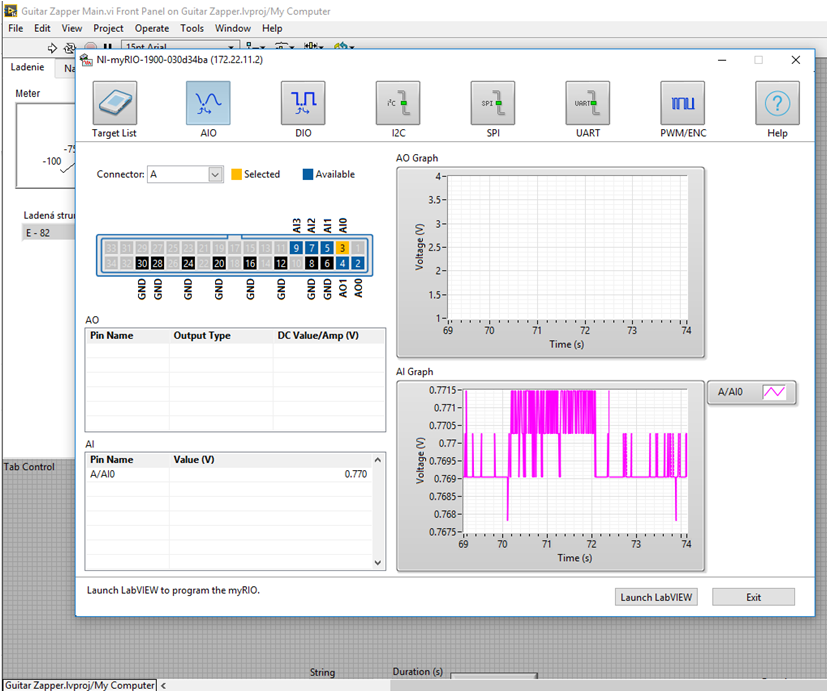Open the Edit menu
This screenshot has width=828, height=692.
42,29
